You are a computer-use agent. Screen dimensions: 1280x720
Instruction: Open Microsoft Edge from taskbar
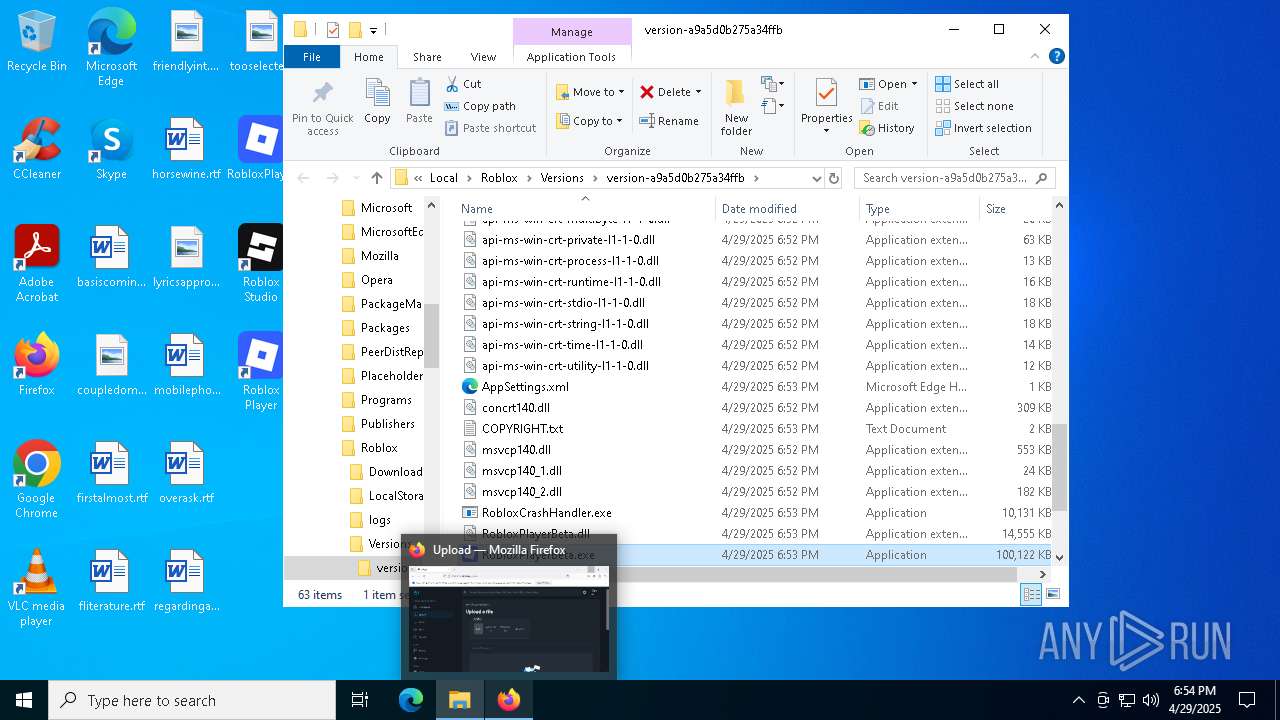point(411,700)
